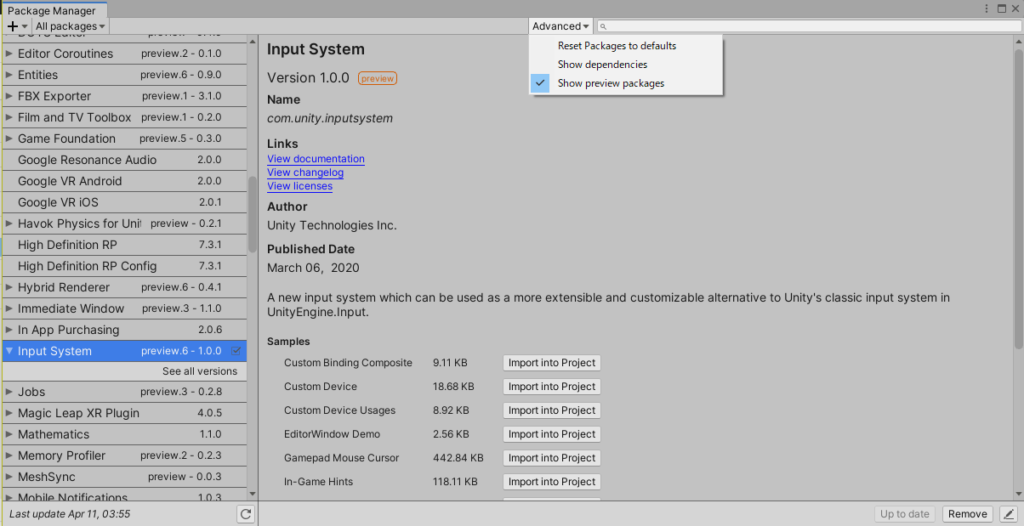The image size is (1024, 526).
Task: Expand the Entities package row
Action: click(9, 74)
